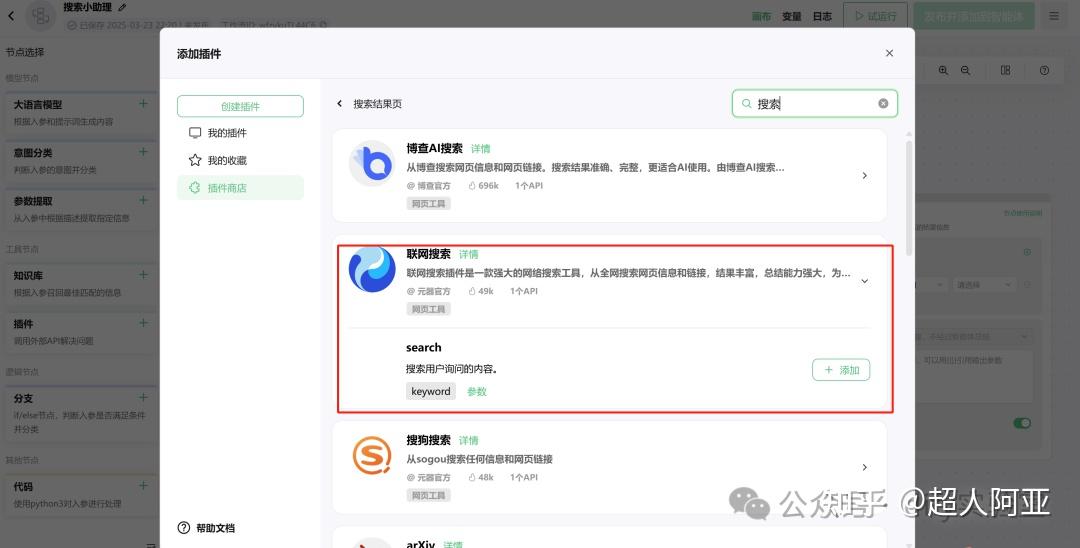Click the 博查AI搜索 plugin logo
Viewport: 1080px width, 548px height.
coord(372,163)
